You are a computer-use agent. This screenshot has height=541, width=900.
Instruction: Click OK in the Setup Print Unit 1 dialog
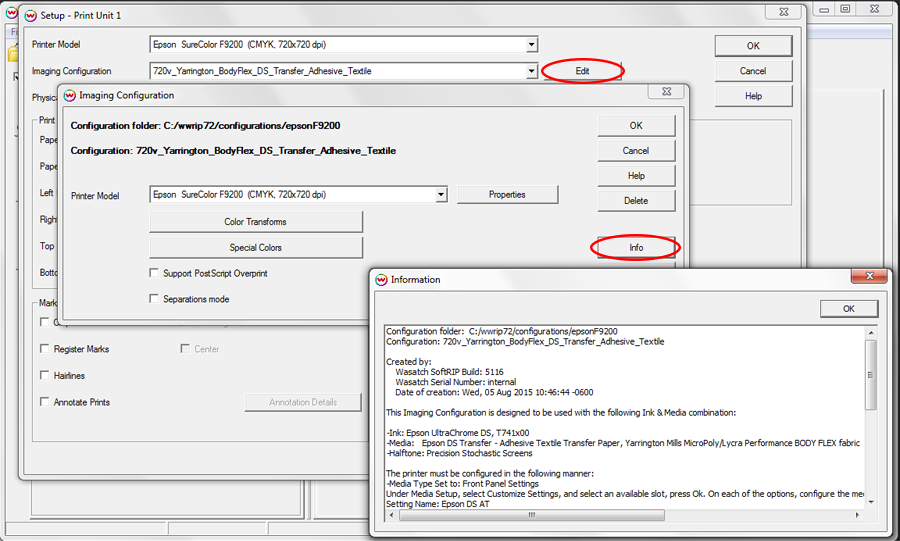[753, 46]
